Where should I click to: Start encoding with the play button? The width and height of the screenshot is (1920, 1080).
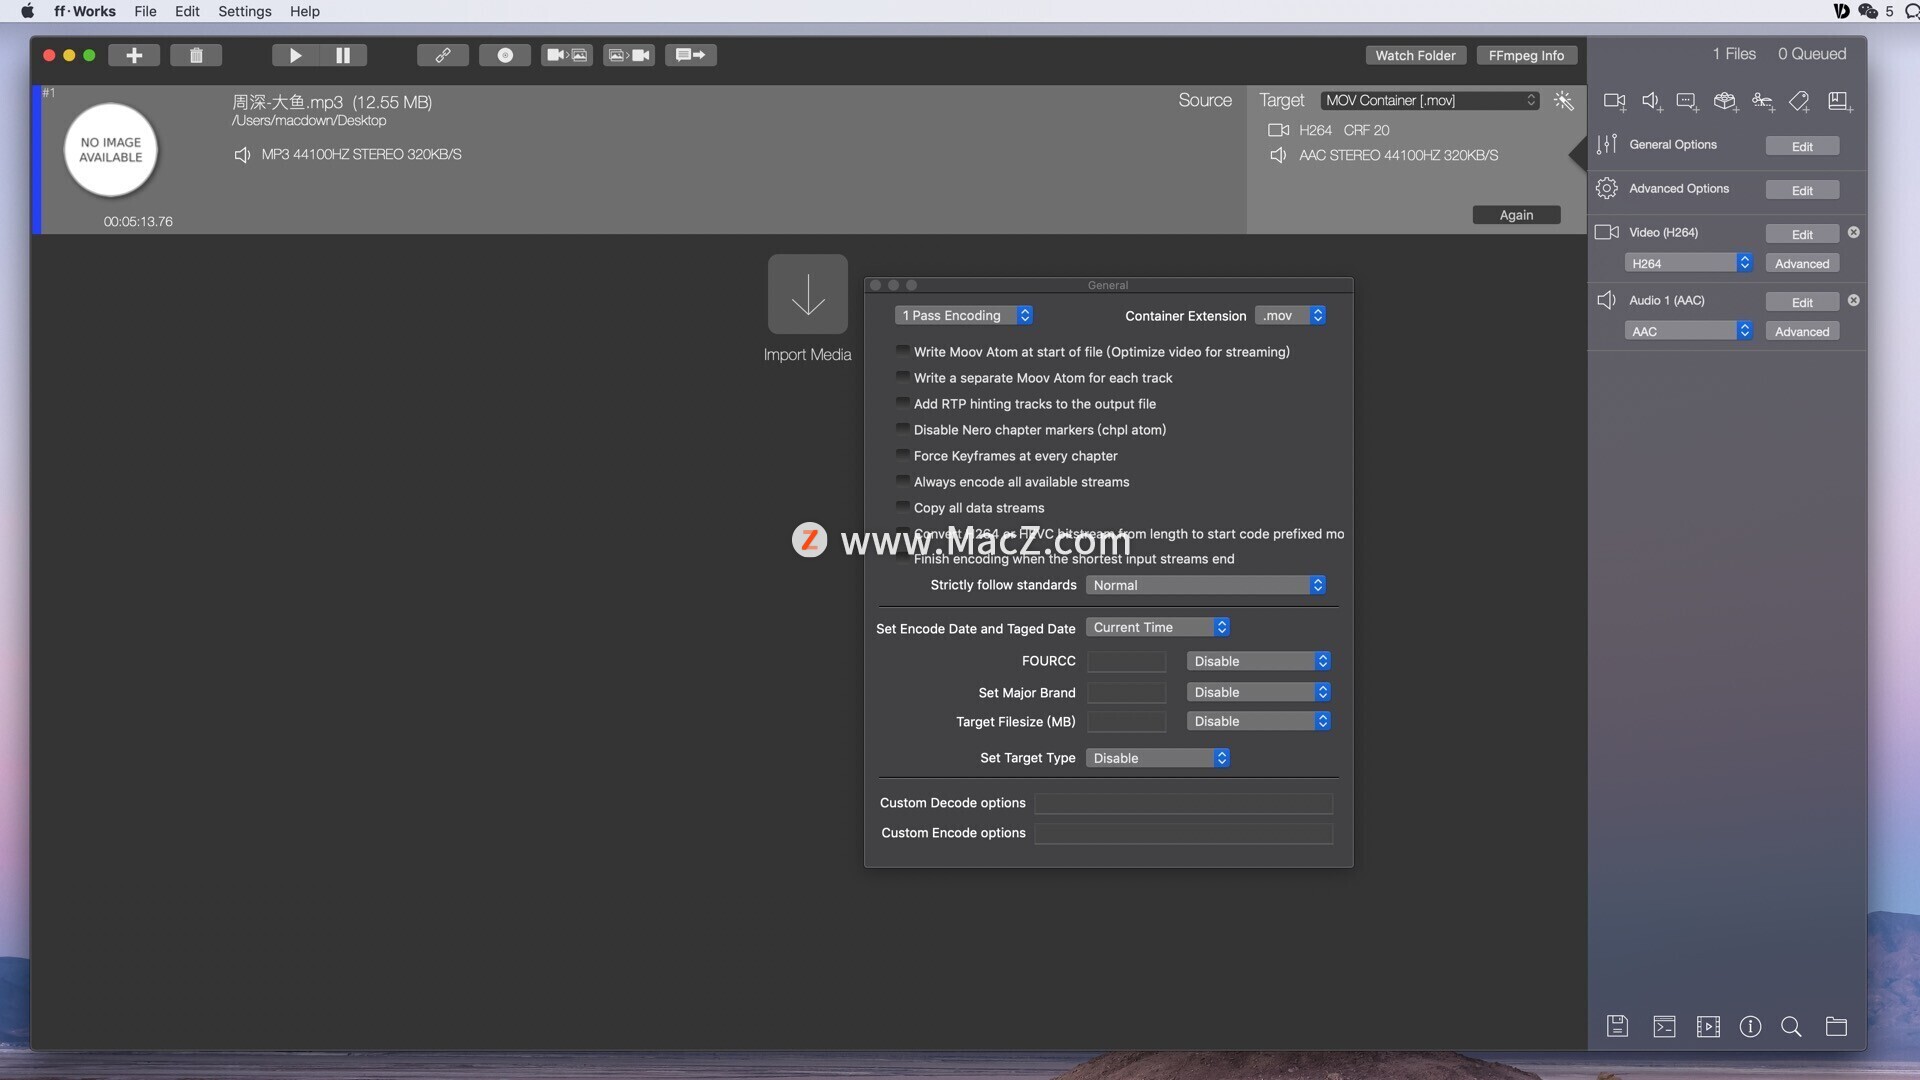point(295,55)
